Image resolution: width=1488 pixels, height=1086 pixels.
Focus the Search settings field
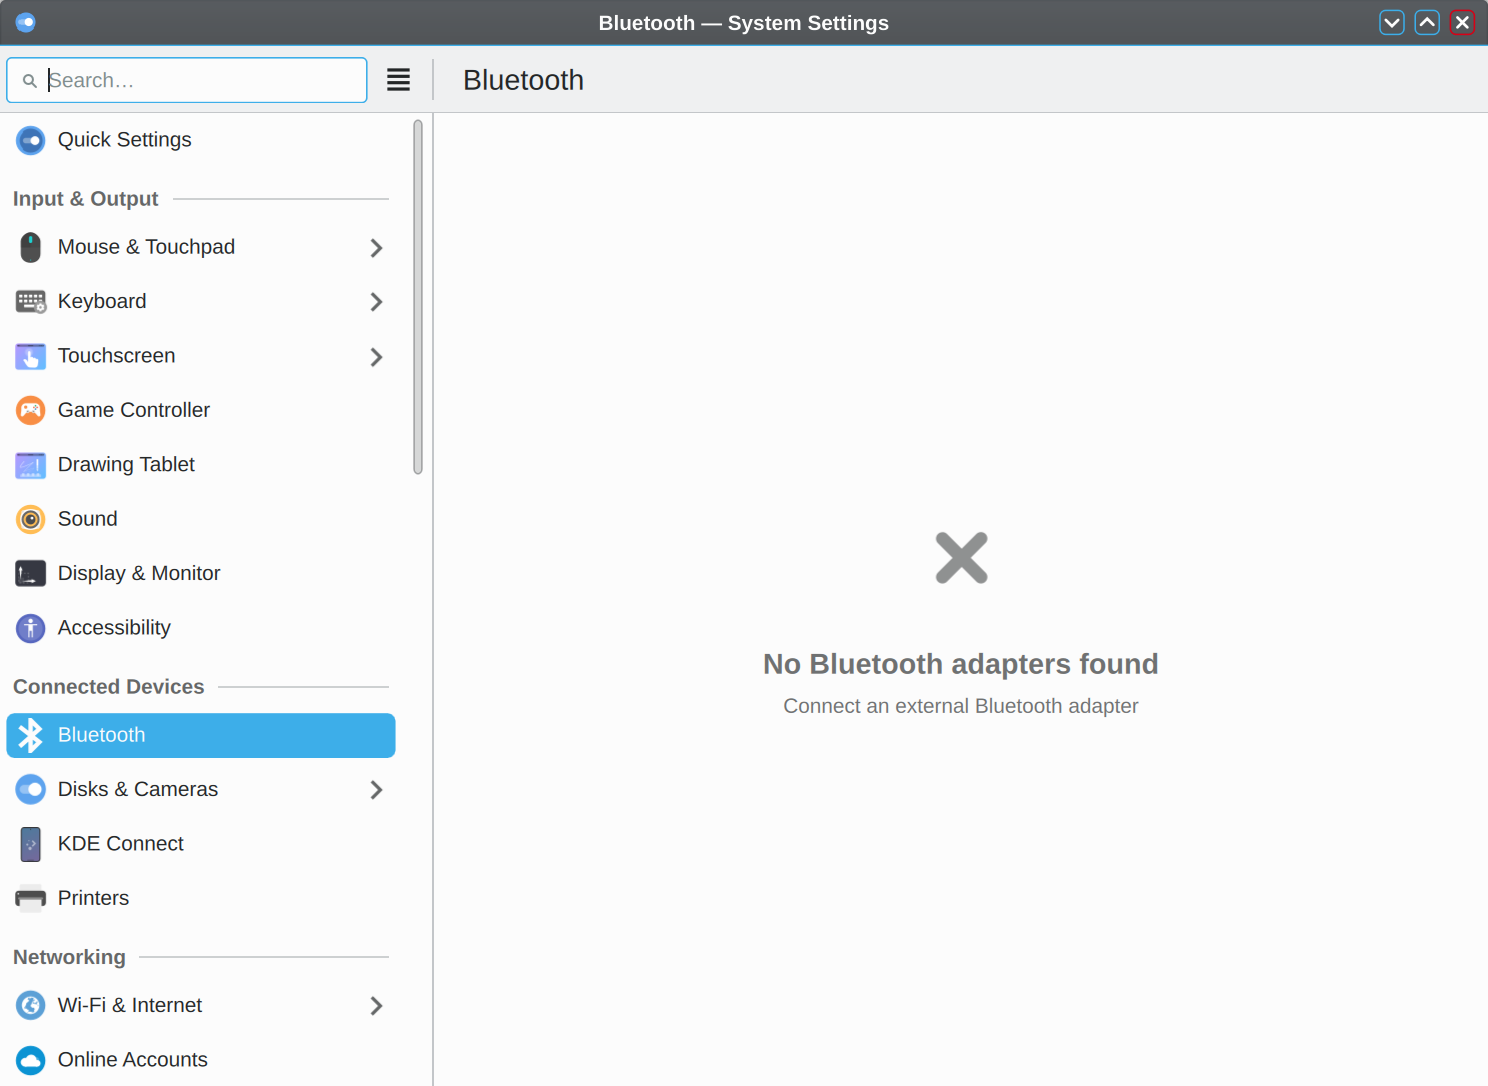(200, 80)
